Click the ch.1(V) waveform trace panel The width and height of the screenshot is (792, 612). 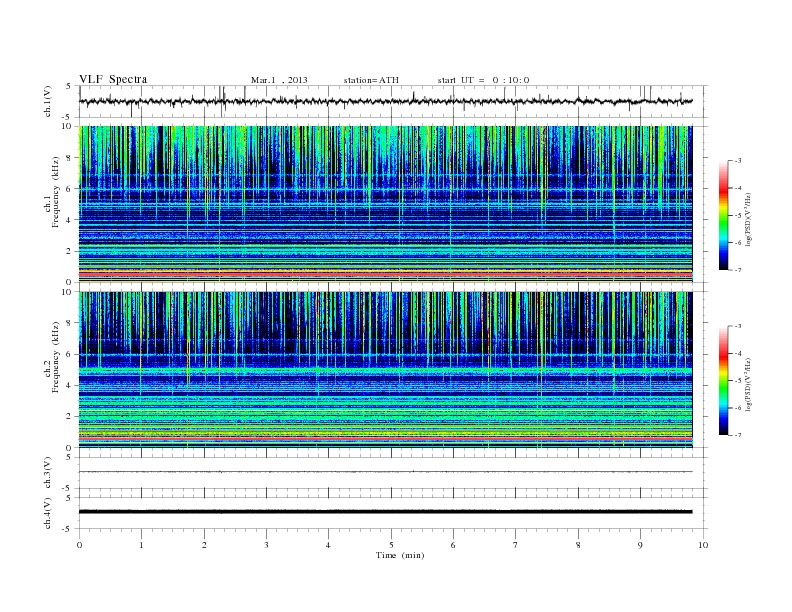pos(393,101)
